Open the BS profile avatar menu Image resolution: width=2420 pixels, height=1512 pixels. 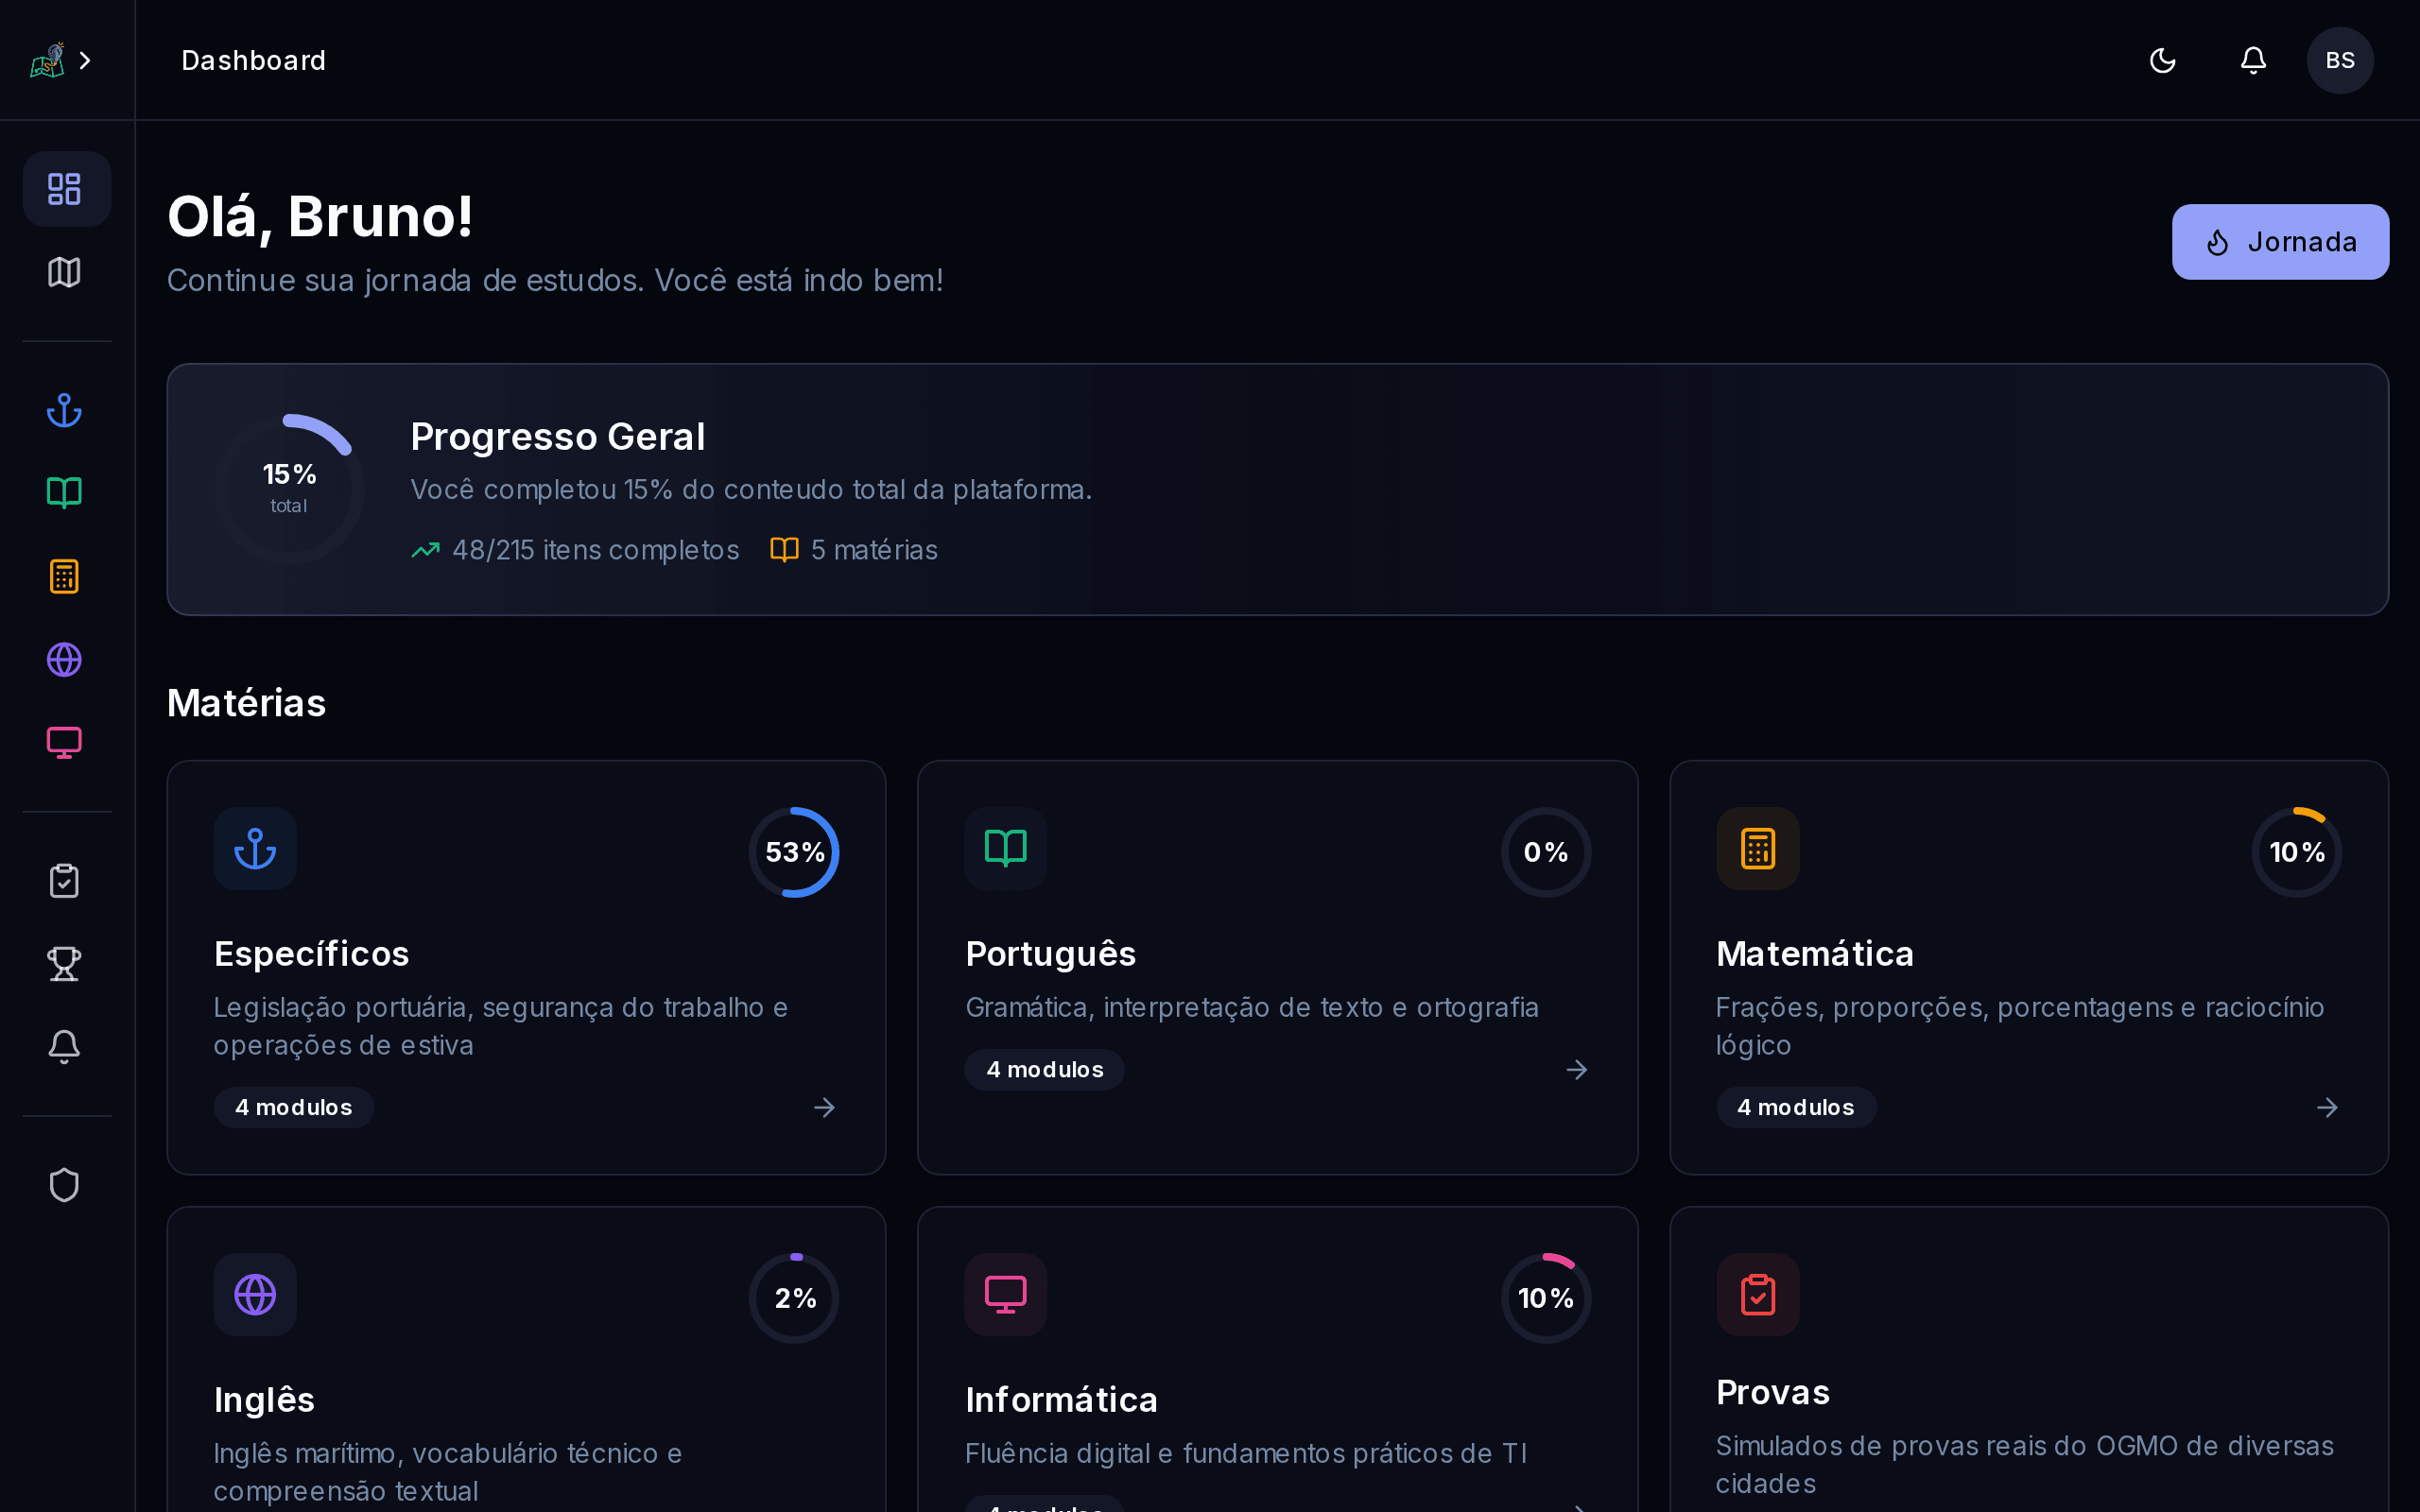[x=2339, y=60]
